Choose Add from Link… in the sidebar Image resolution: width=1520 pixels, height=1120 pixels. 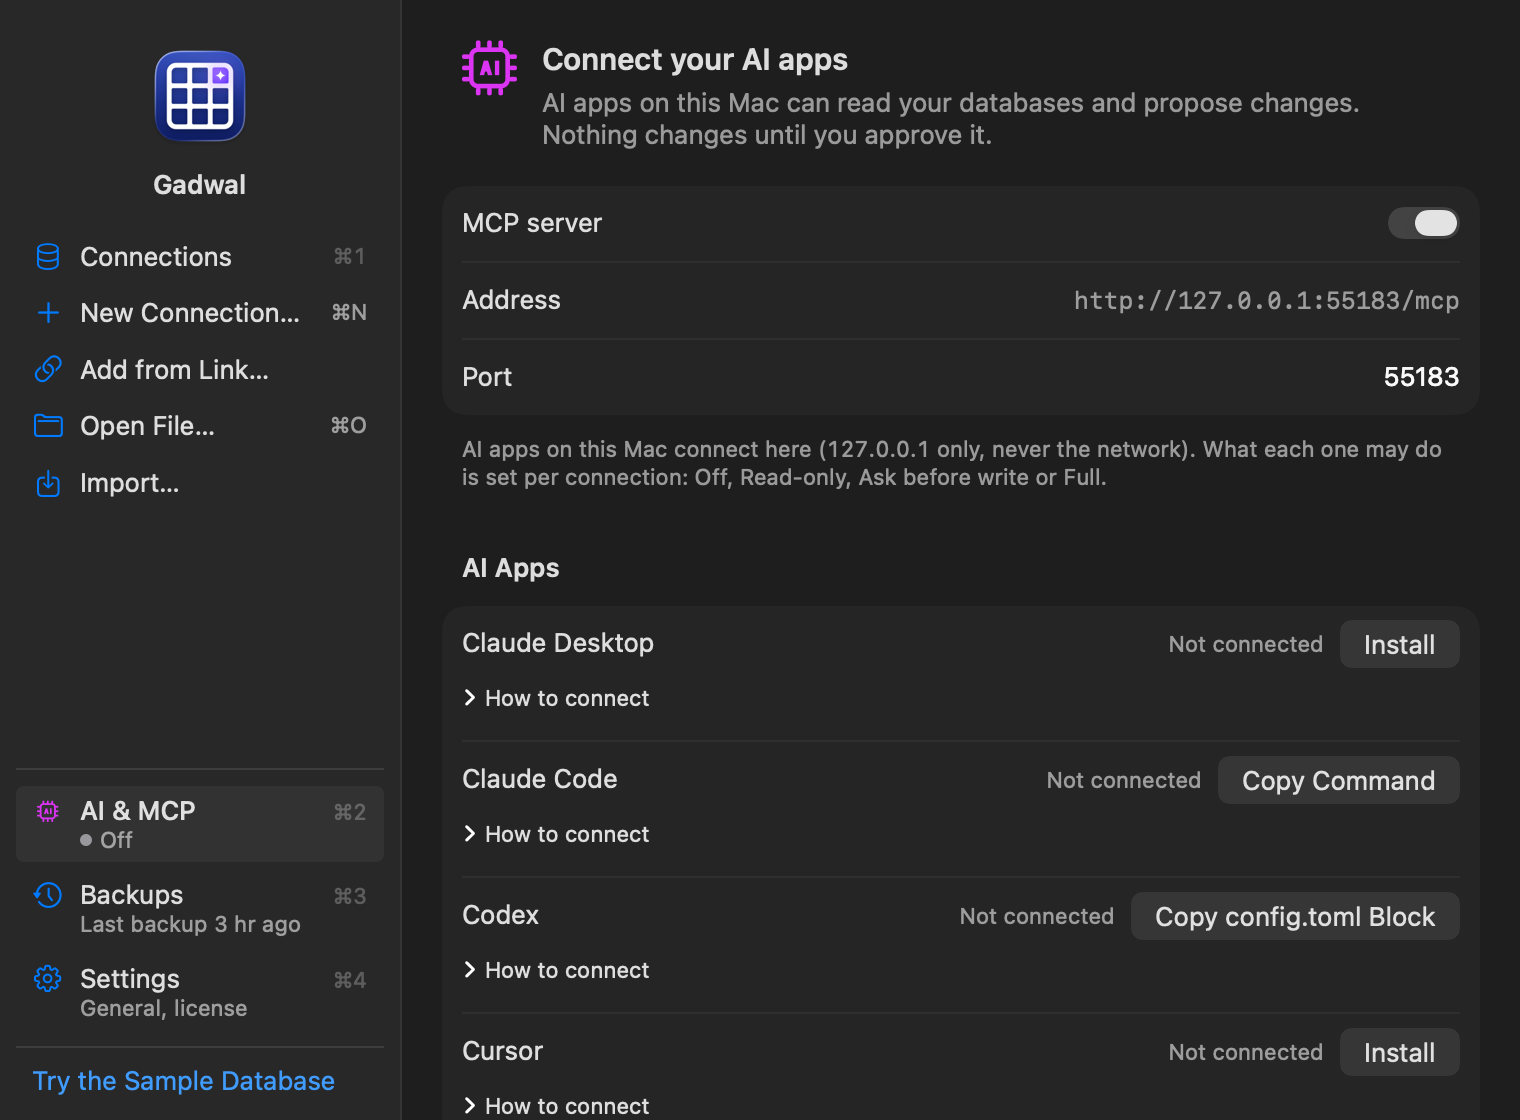[200, 370]
